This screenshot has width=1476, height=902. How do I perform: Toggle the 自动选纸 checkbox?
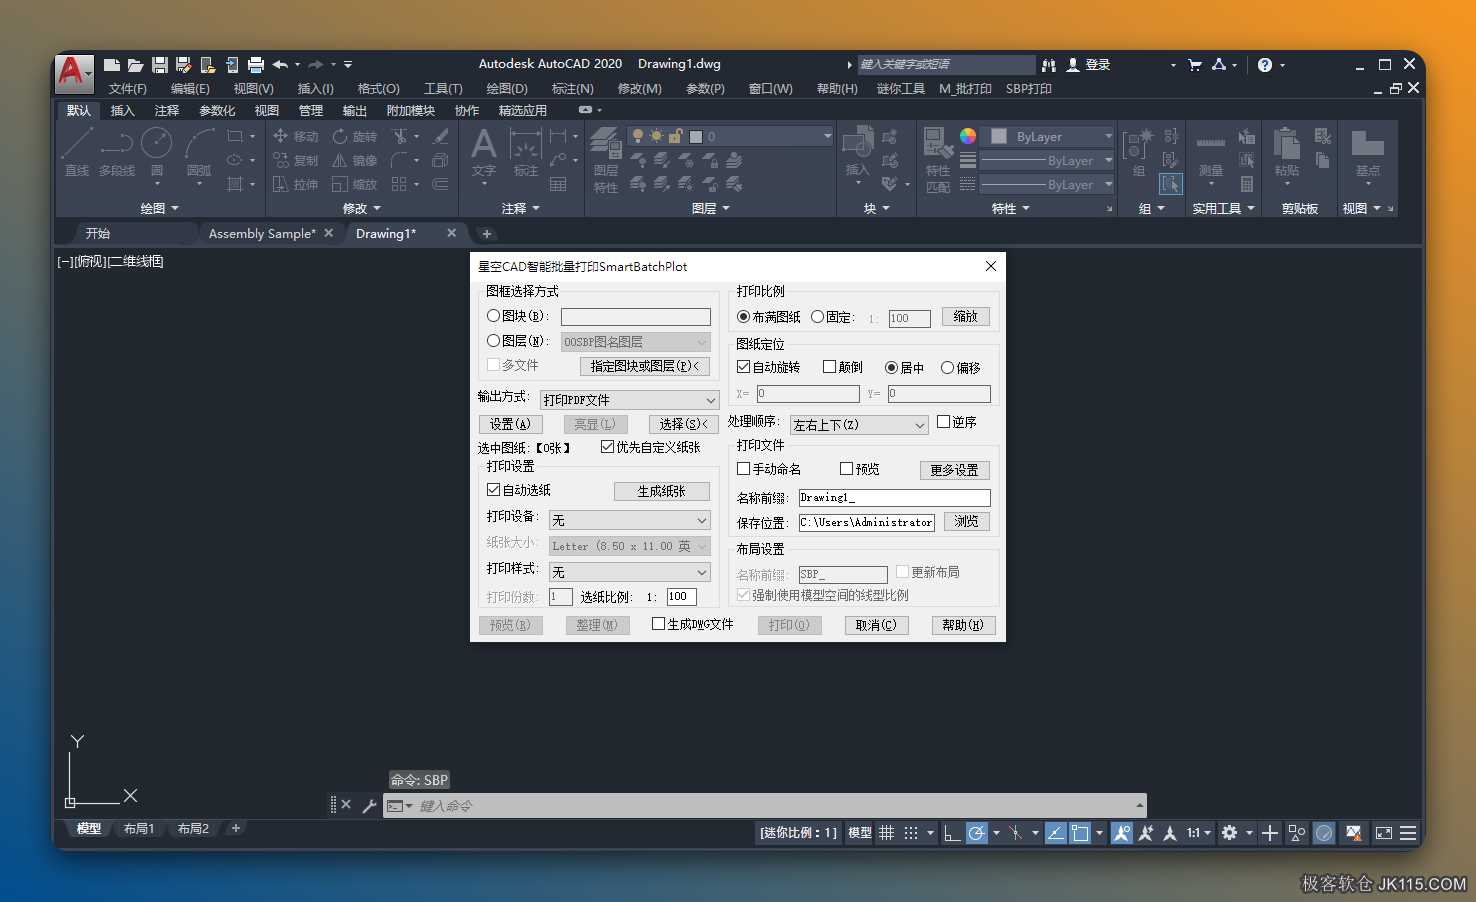(x=494, y=490)
